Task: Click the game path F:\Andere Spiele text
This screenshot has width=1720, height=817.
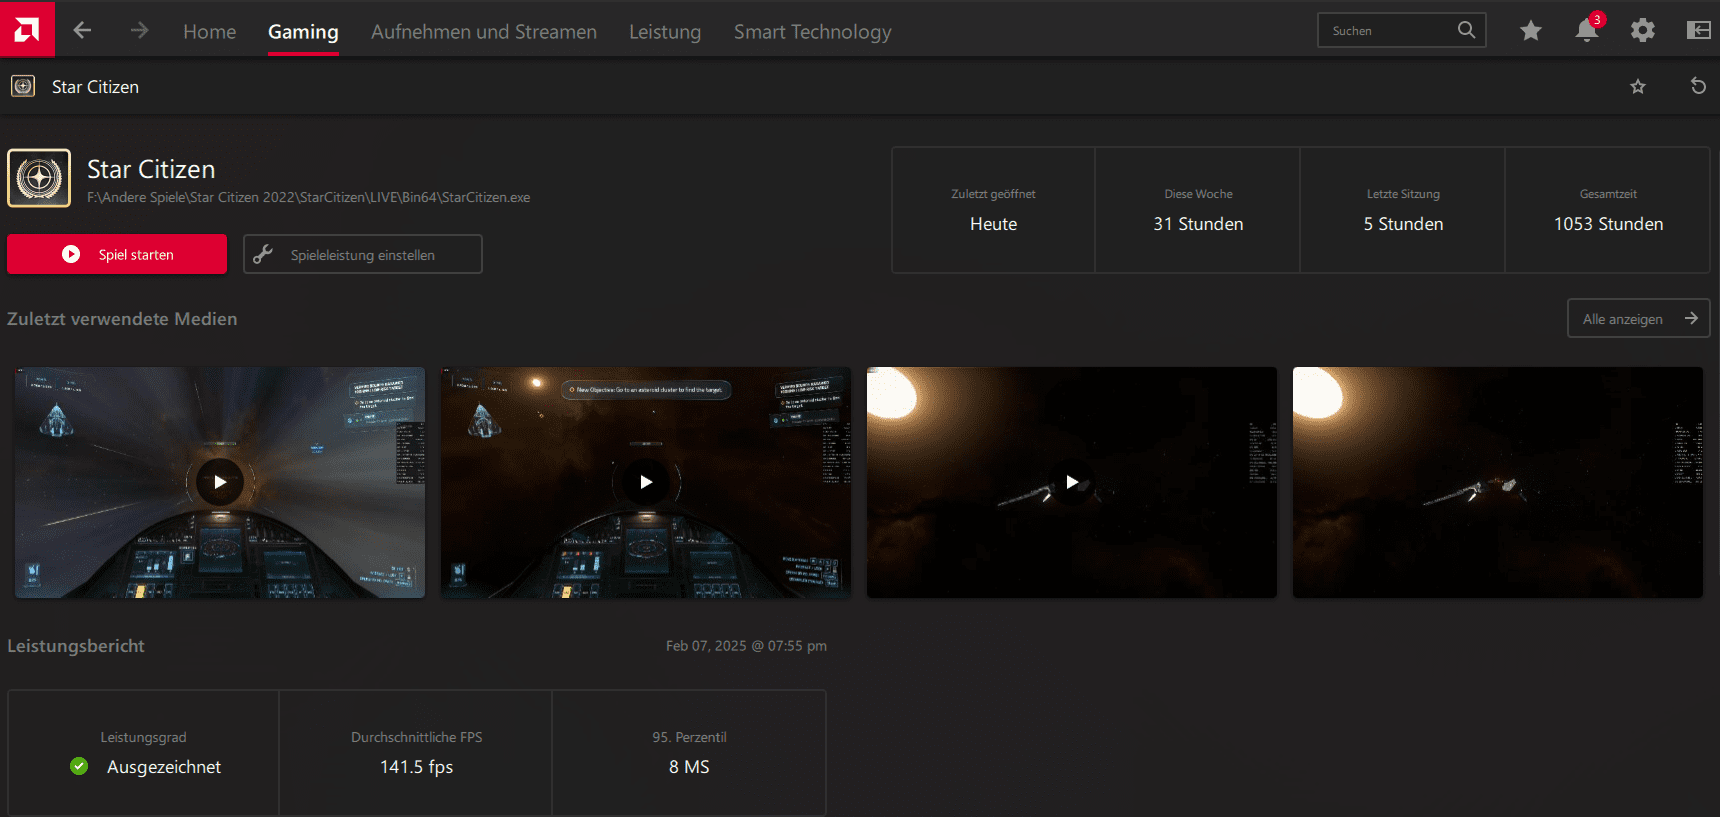Action: tap(308, 197)
